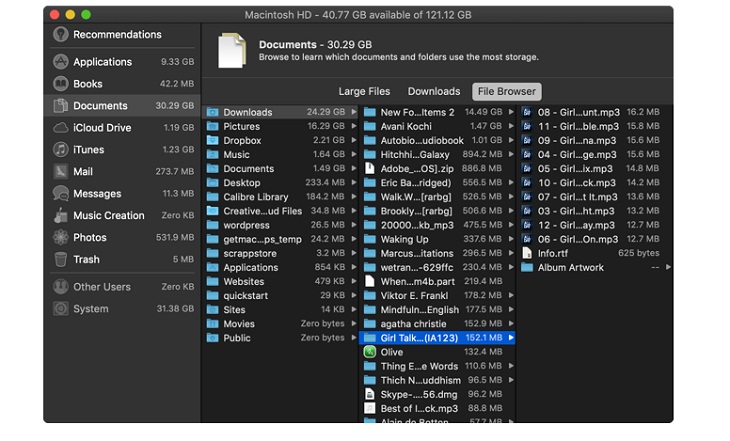Click icon of 08 - Girl mp3 file
The height and width of the screenshot is (441, 730).
click(x=527, y=112)
